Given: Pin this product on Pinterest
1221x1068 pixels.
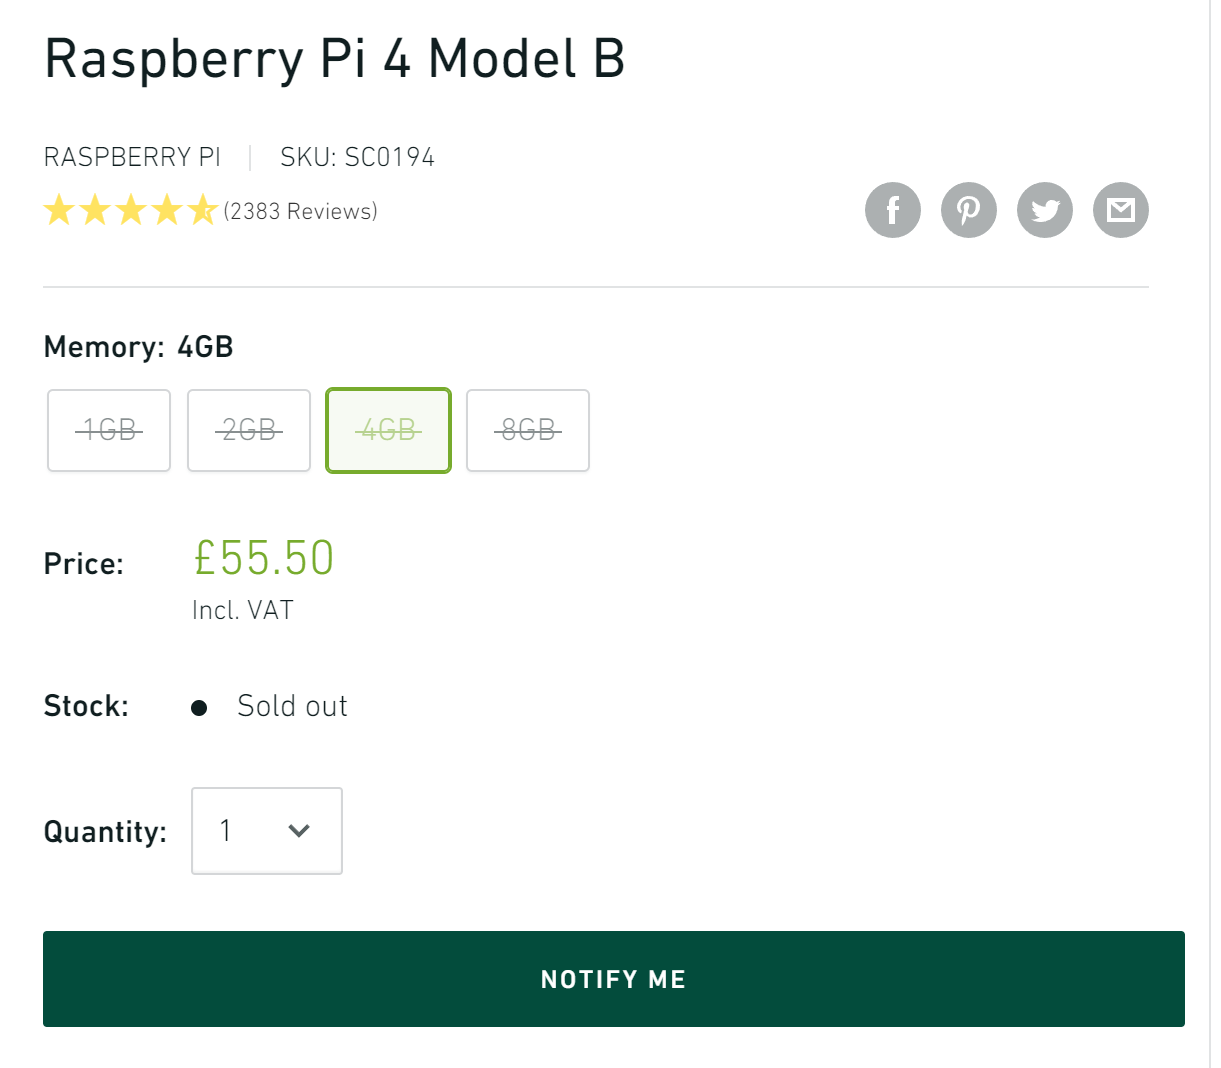Looking at the screenshot, I should (x=968, y=210).
